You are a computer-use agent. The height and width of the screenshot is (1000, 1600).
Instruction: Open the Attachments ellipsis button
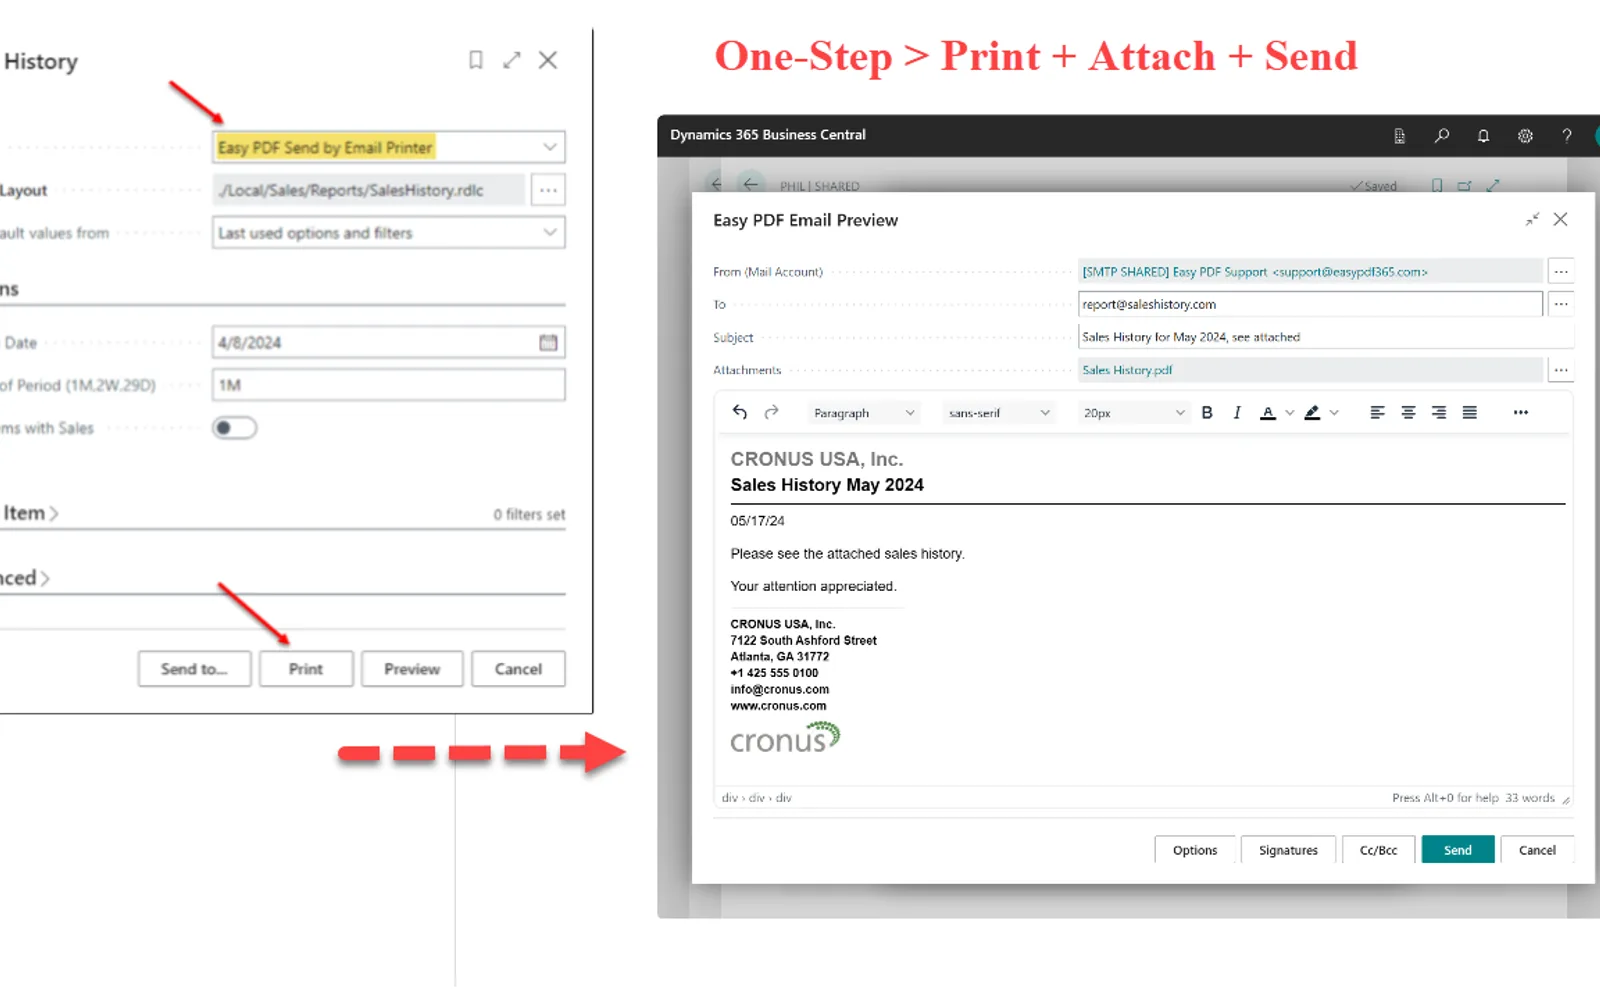pos(1561,370)
